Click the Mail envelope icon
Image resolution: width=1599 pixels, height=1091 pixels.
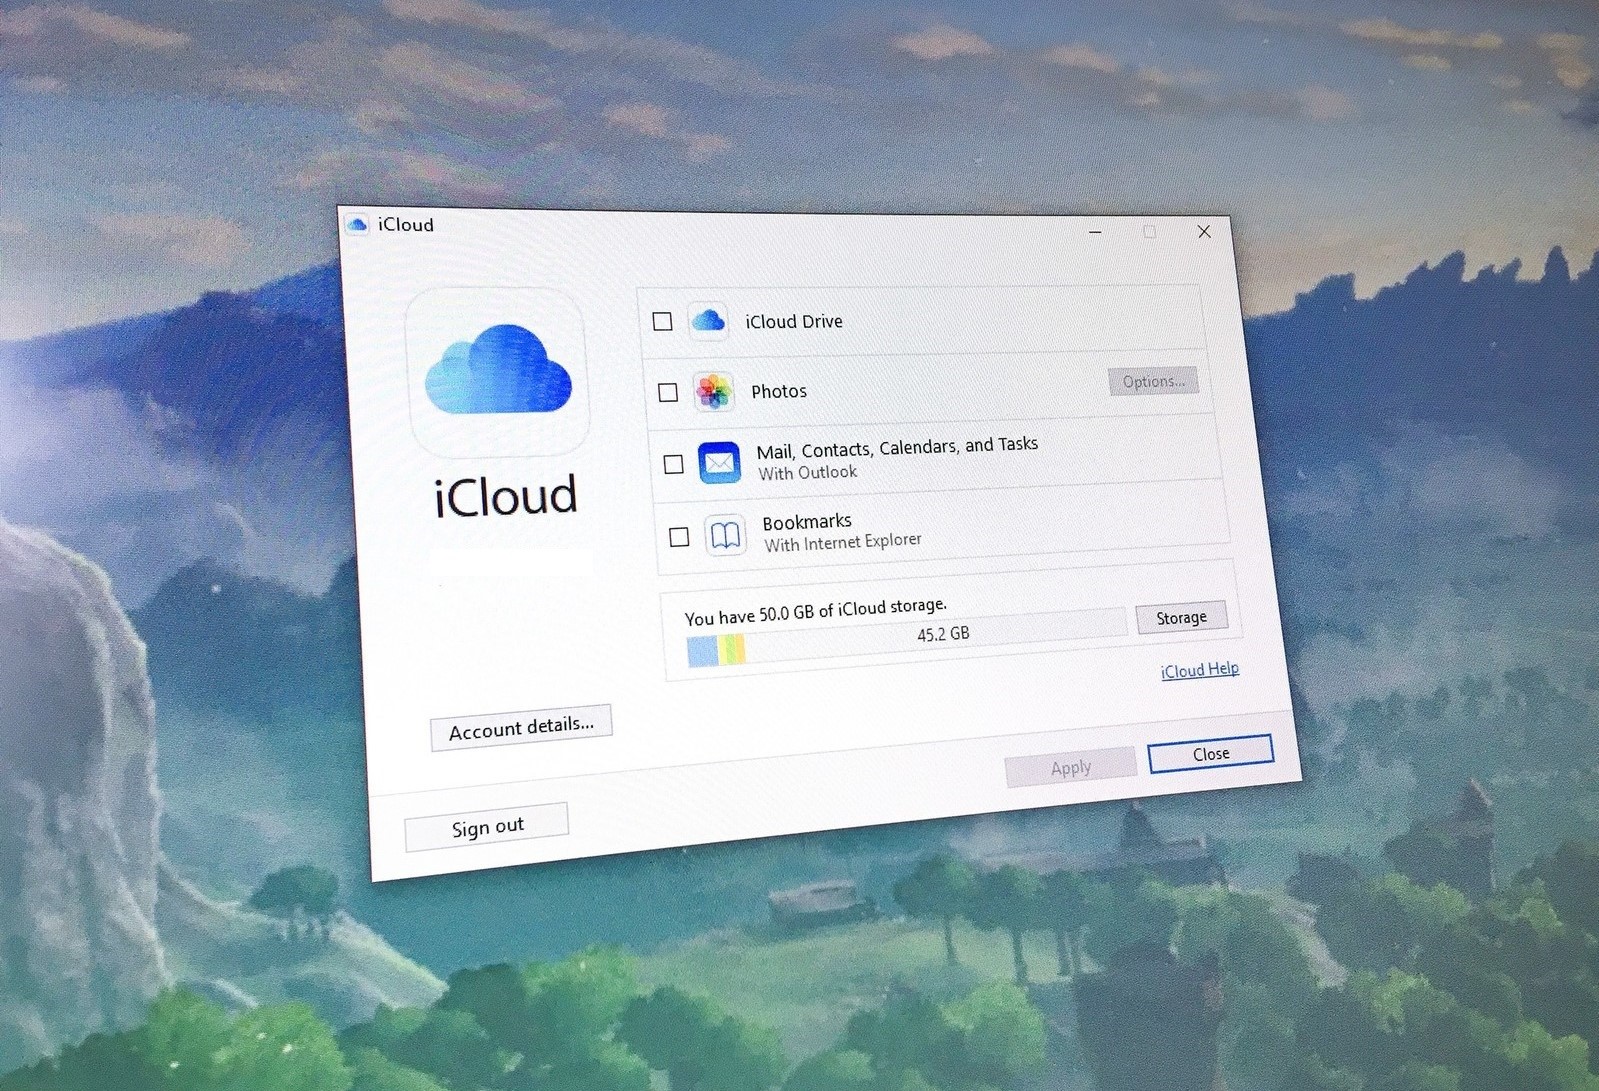coord(719,463)
